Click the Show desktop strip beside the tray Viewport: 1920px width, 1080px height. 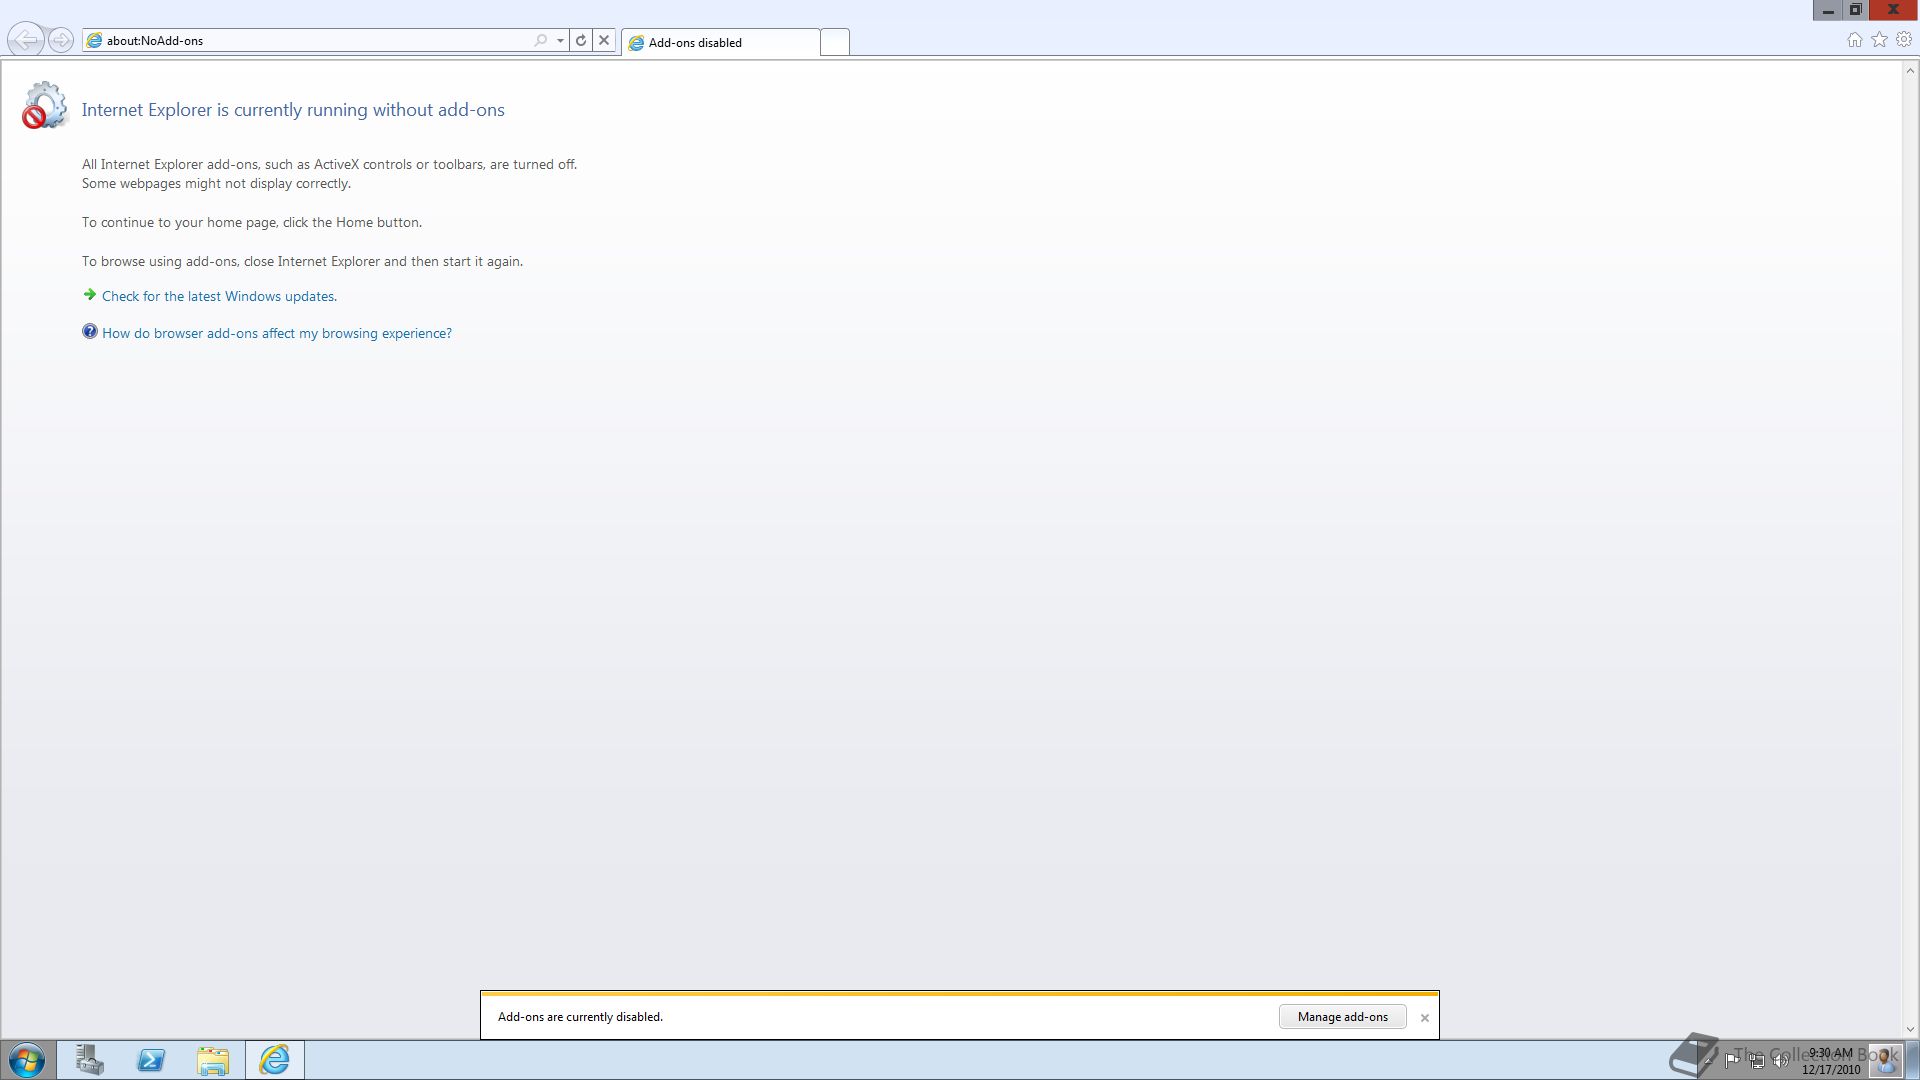pyautogui.click(x=1912, y=1060)
